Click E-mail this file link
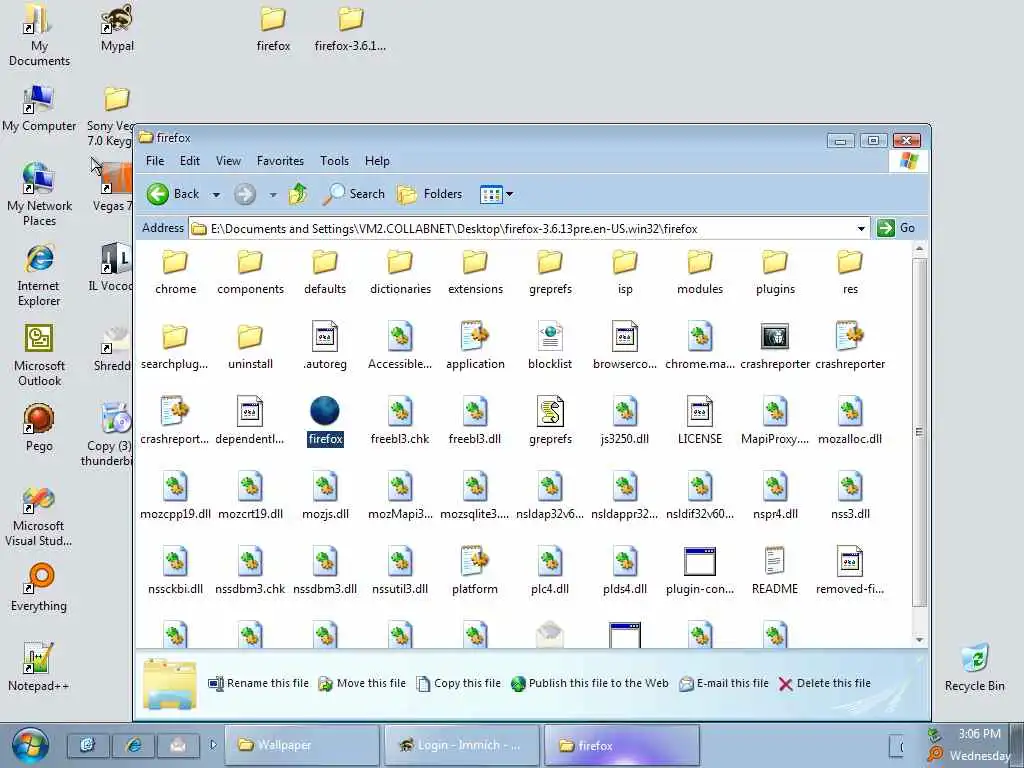Image resolution: width=1024 pixels, height=768 pixels. coord(724,683)
